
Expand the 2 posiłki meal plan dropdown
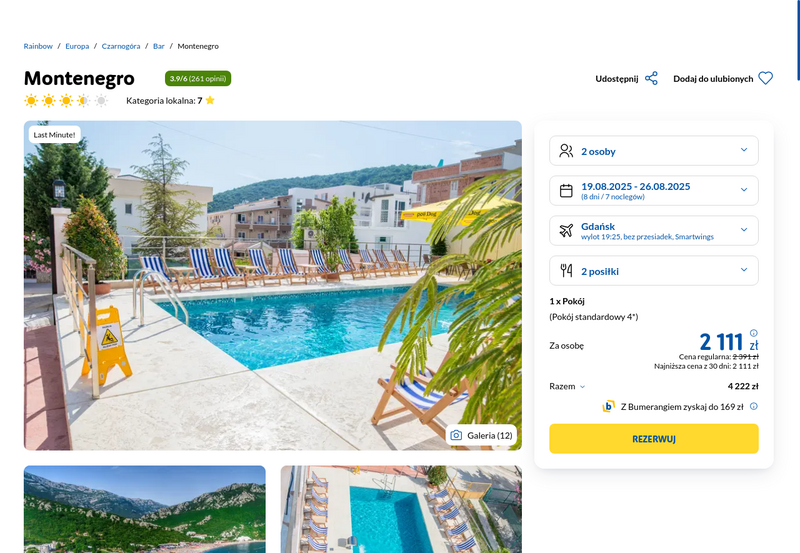[x=654, y=270]
